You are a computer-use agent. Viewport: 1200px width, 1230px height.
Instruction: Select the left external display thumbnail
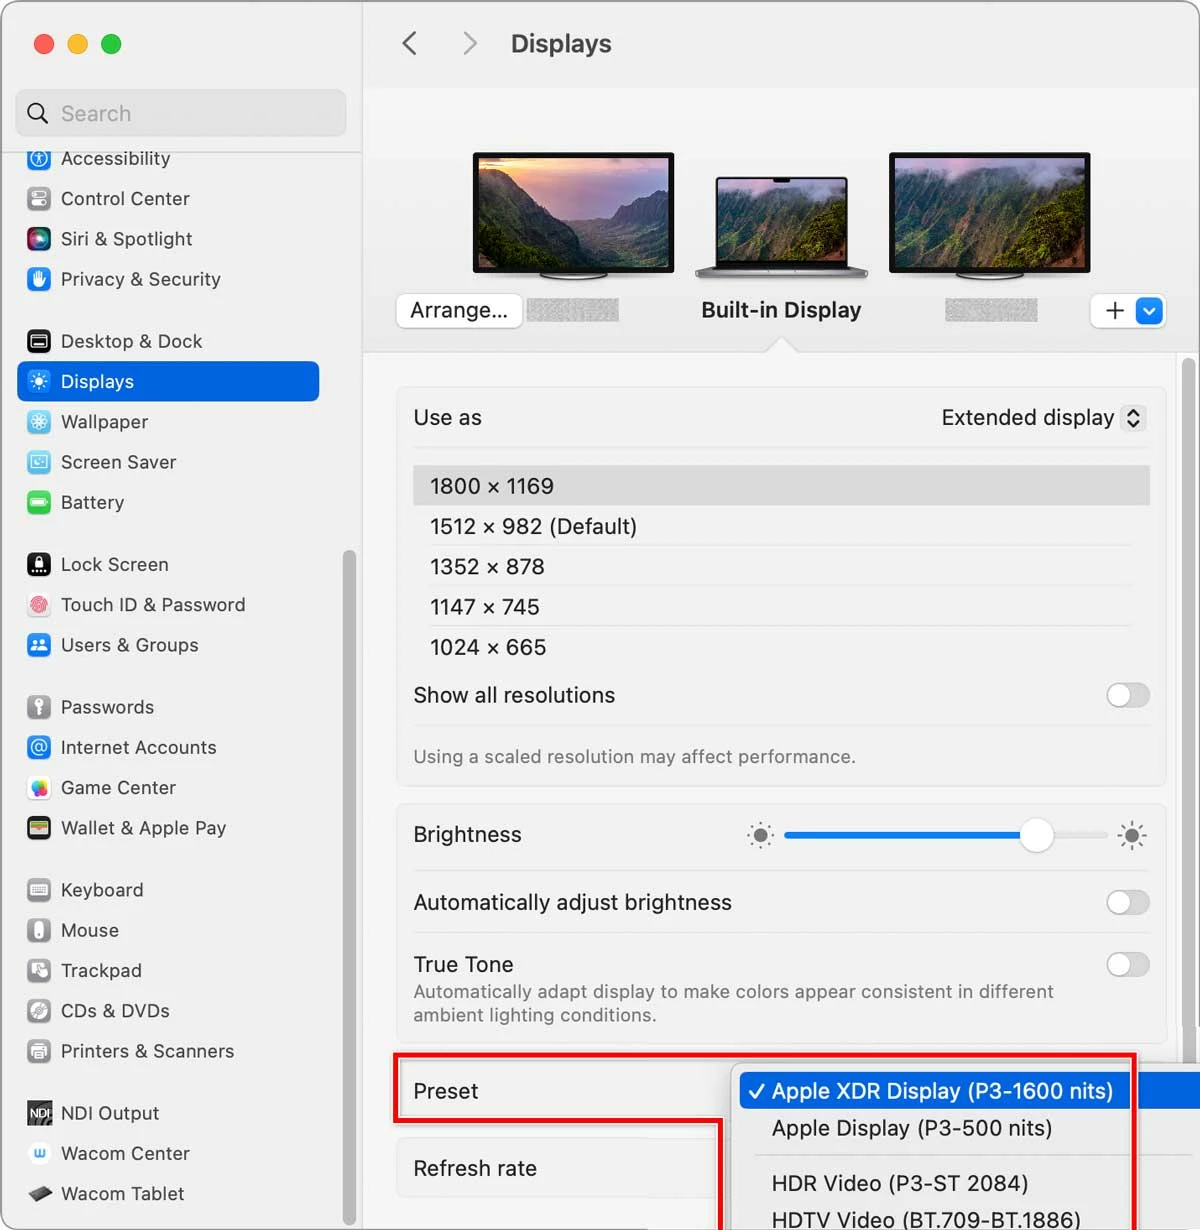click(573, 215)
